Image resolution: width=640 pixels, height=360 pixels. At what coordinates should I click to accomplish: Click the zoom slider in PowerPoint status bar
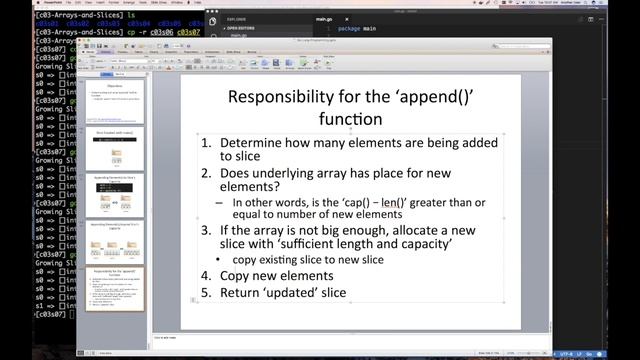(x=529, y=353)
